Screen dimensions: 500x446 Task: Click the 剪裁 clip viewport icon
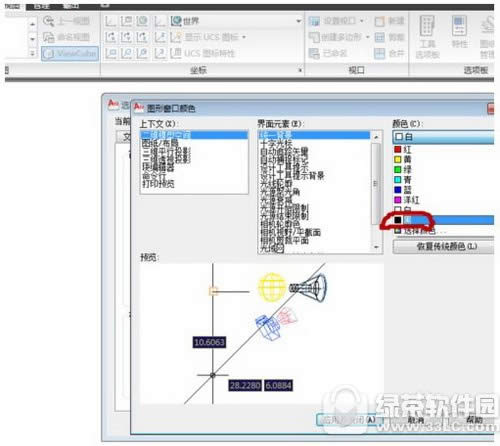coord(380,37)
